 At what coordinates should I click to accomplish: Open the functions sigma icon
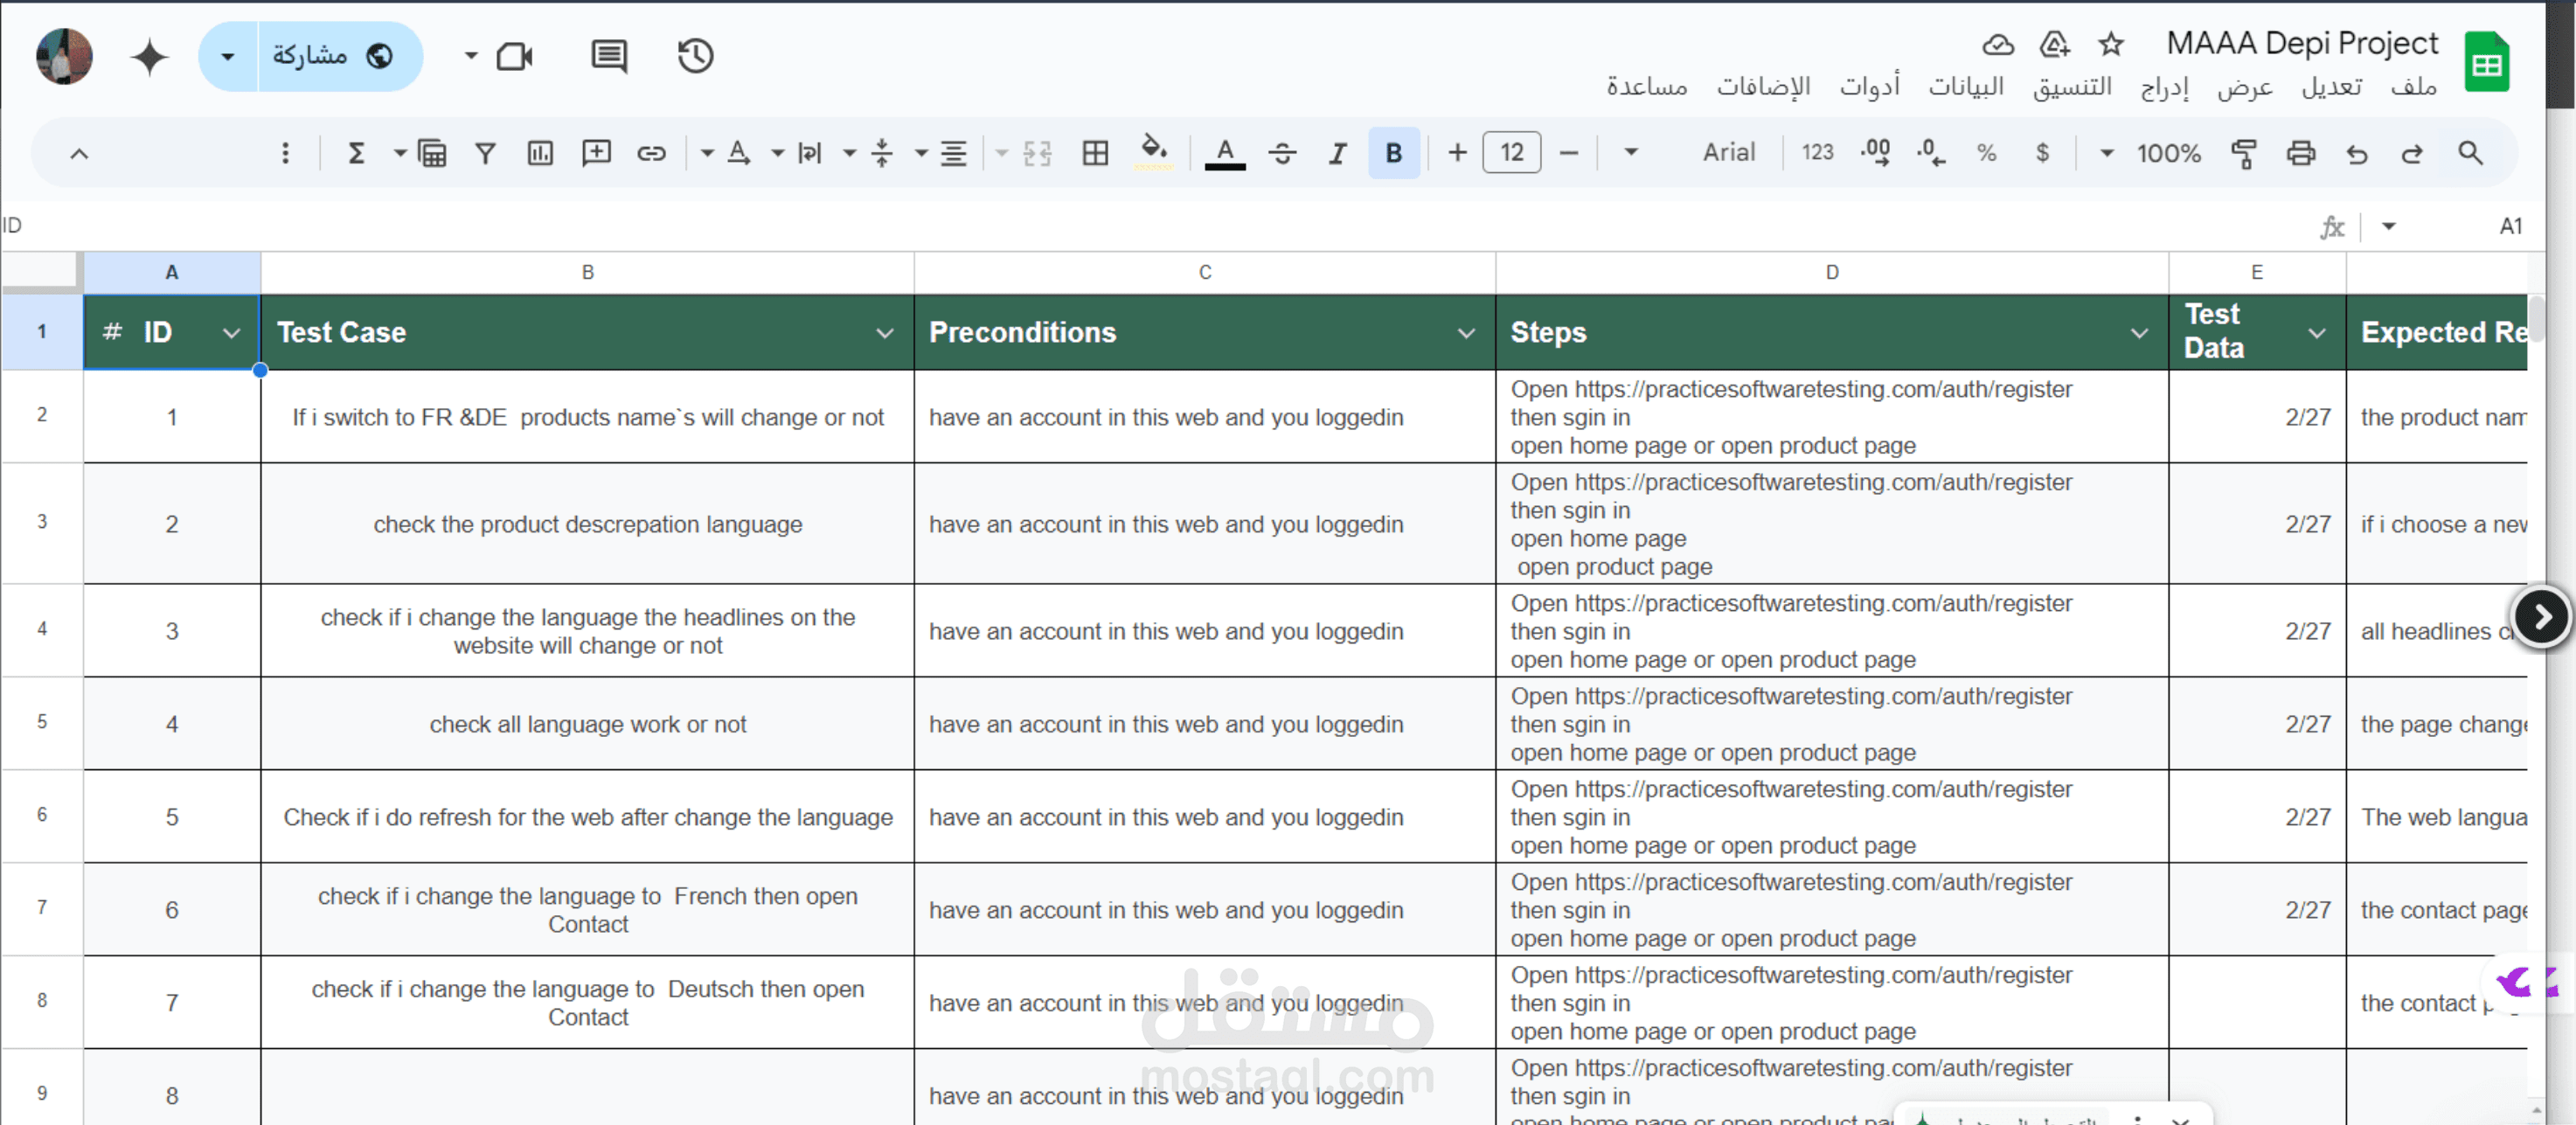click(x=355, y=153)
